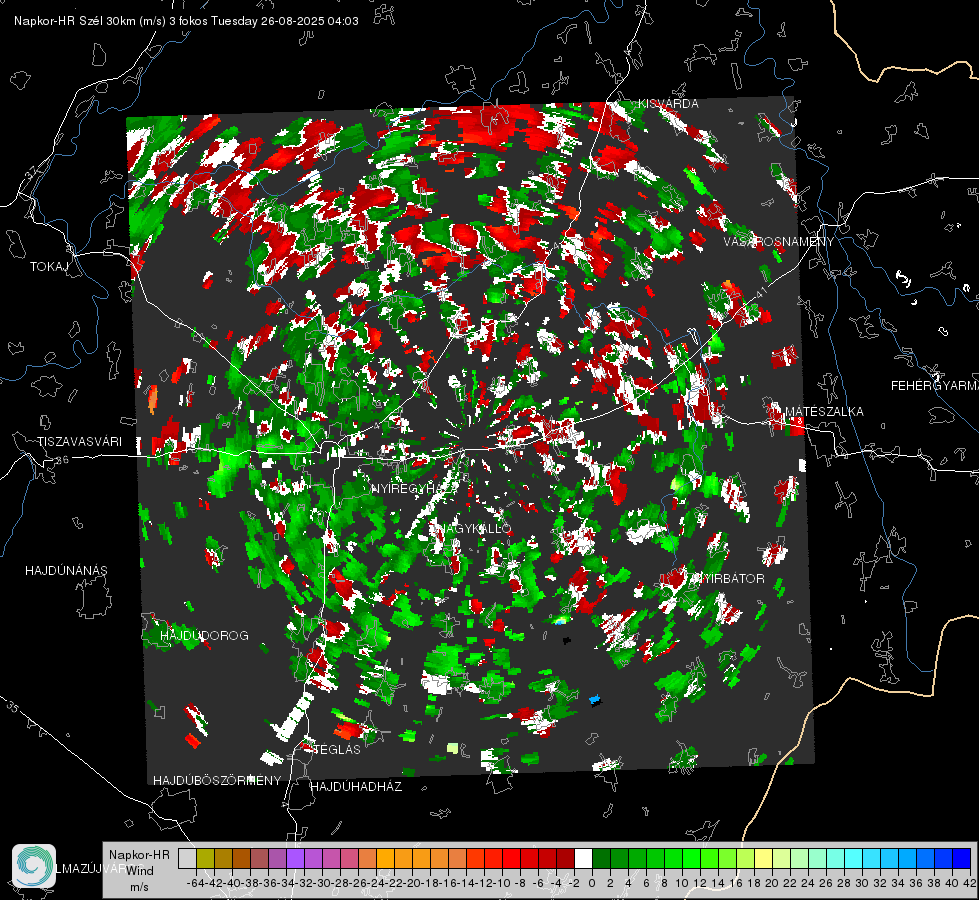Screen dimensions: 979x900
Task: Click the 'm/s' unit label in legend
Action: pyautogui.click(x=139, y=887)
